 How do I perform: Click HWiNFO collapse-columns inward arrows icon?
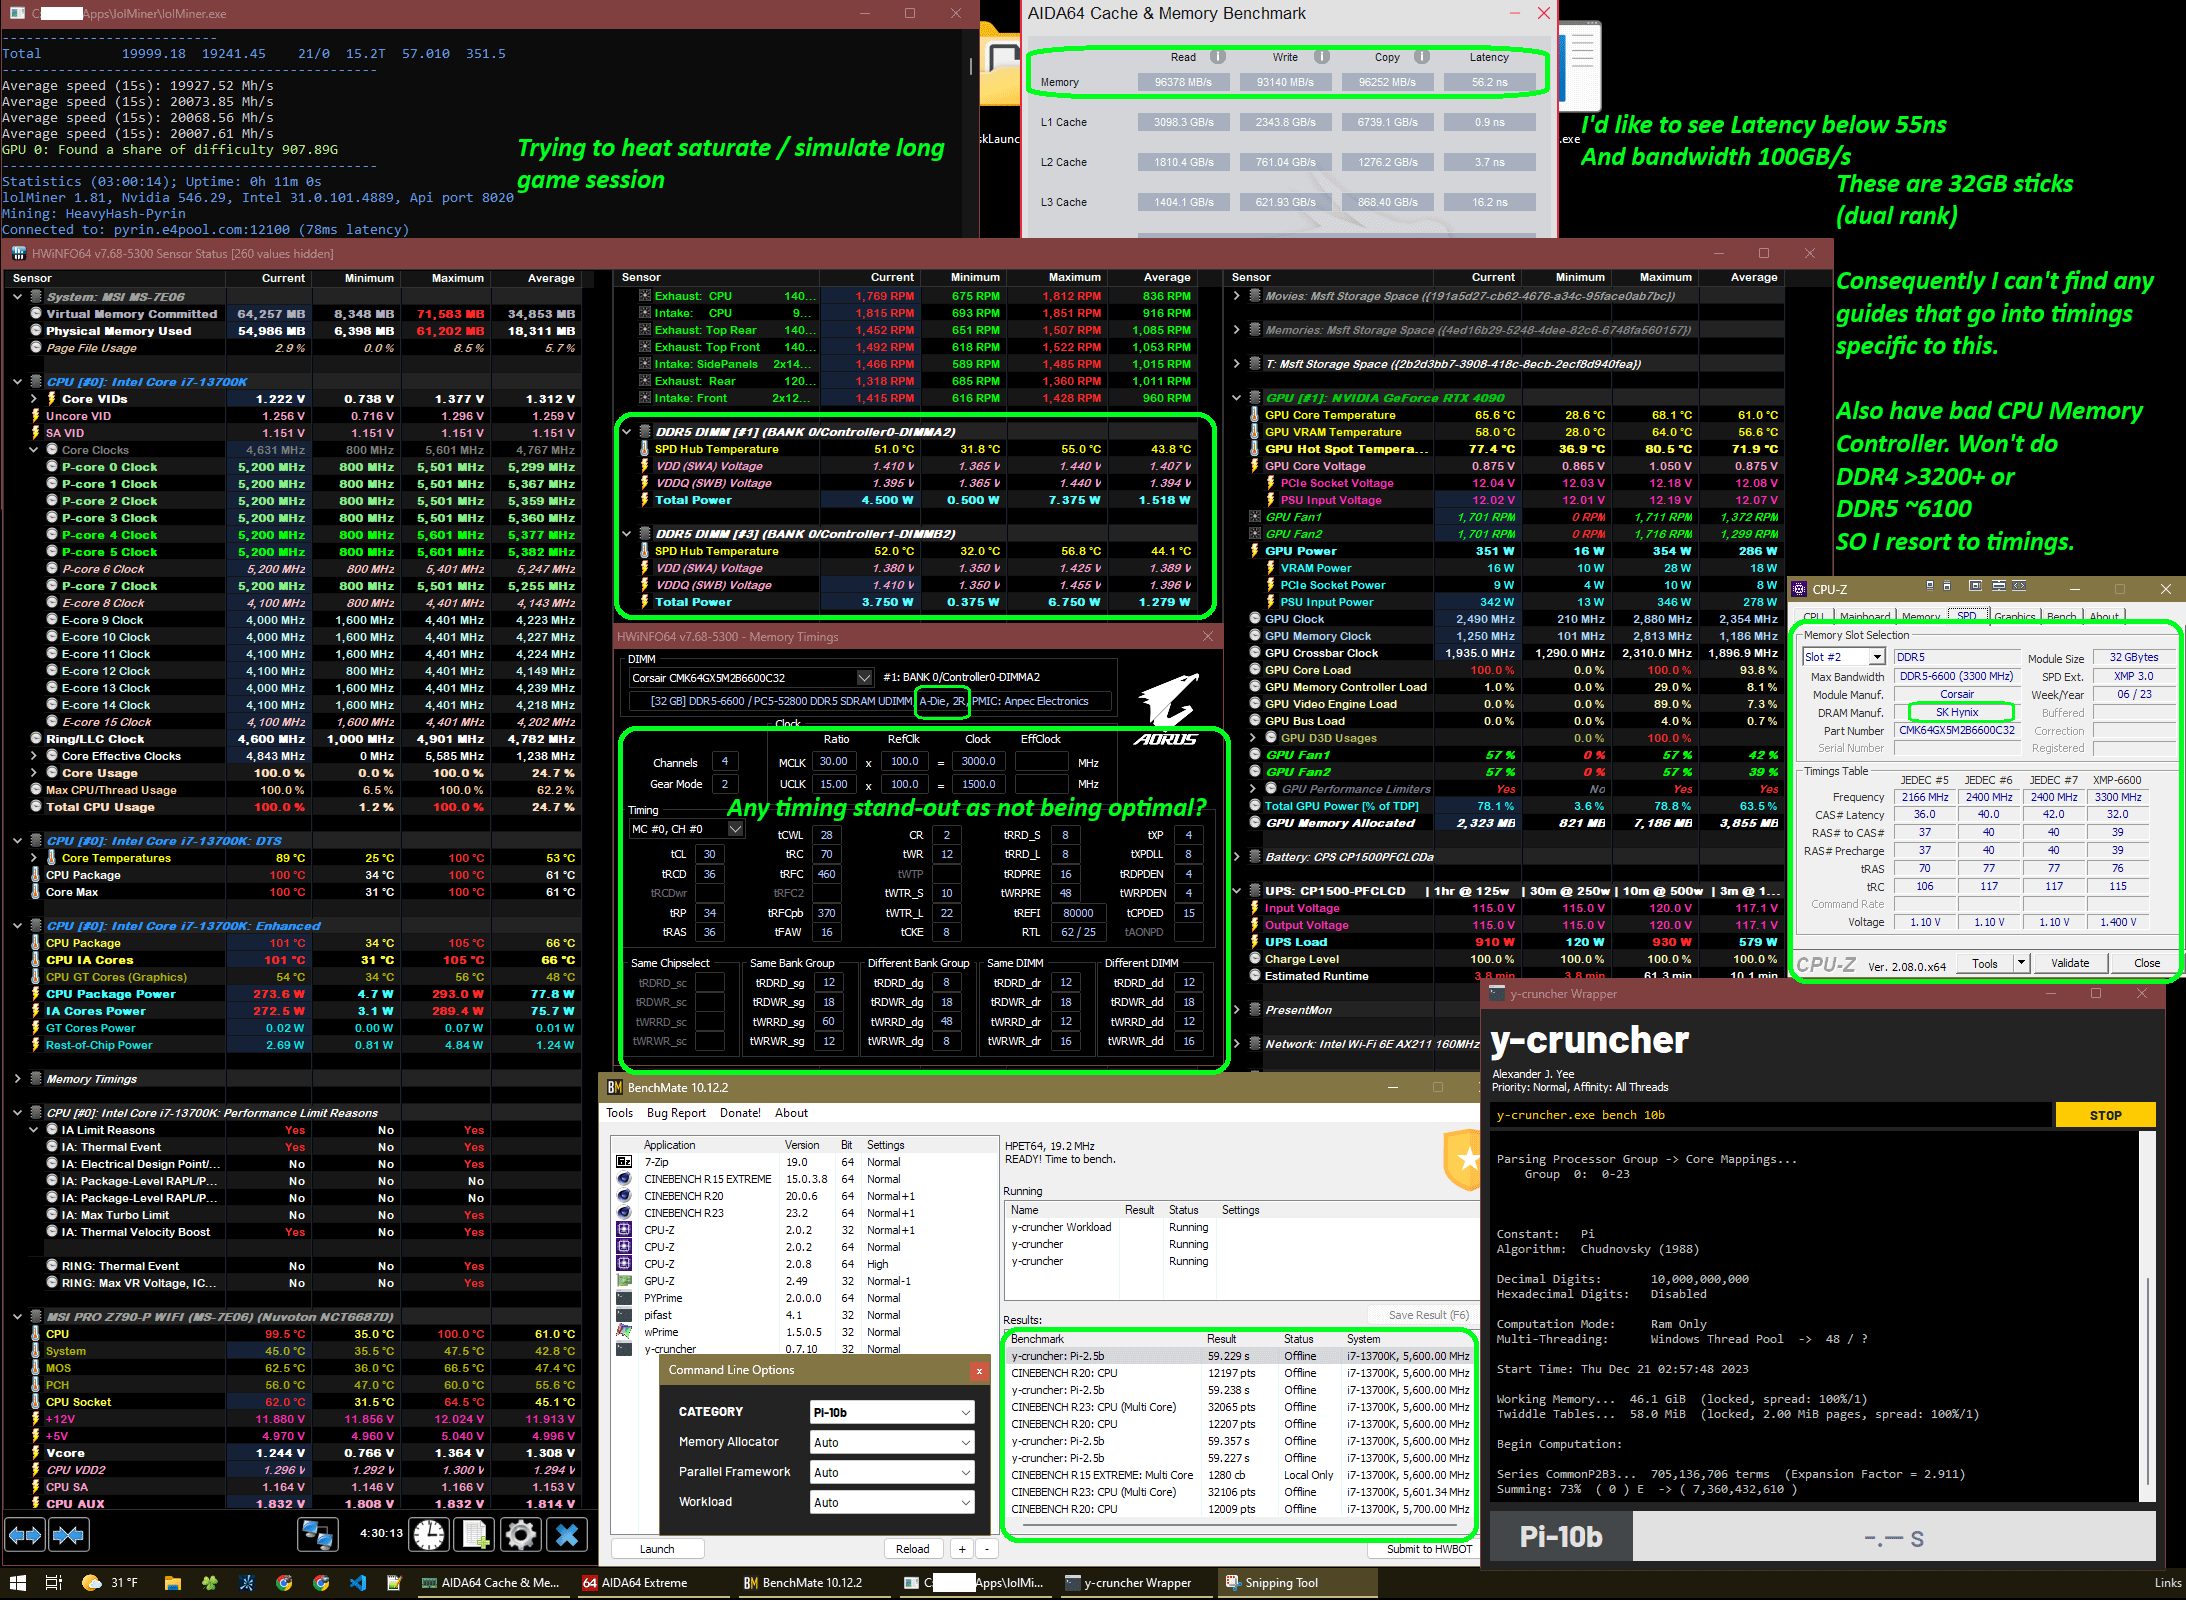[69, 1534]
